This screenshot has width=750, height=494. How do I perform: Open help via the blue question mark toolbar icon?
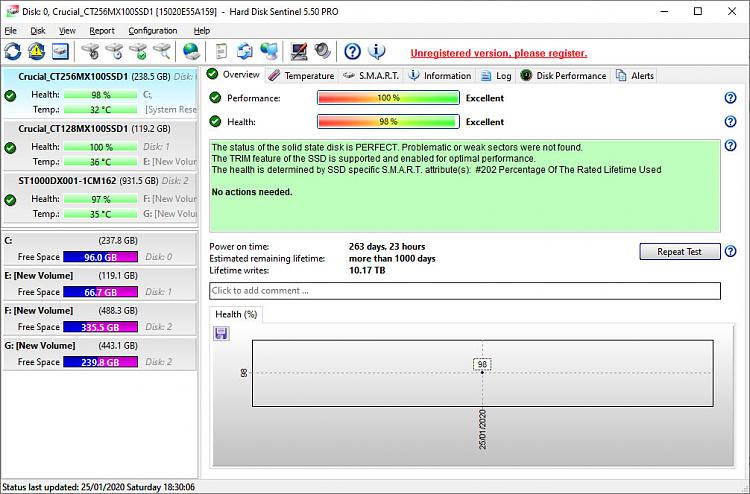(x=352, y=51)
